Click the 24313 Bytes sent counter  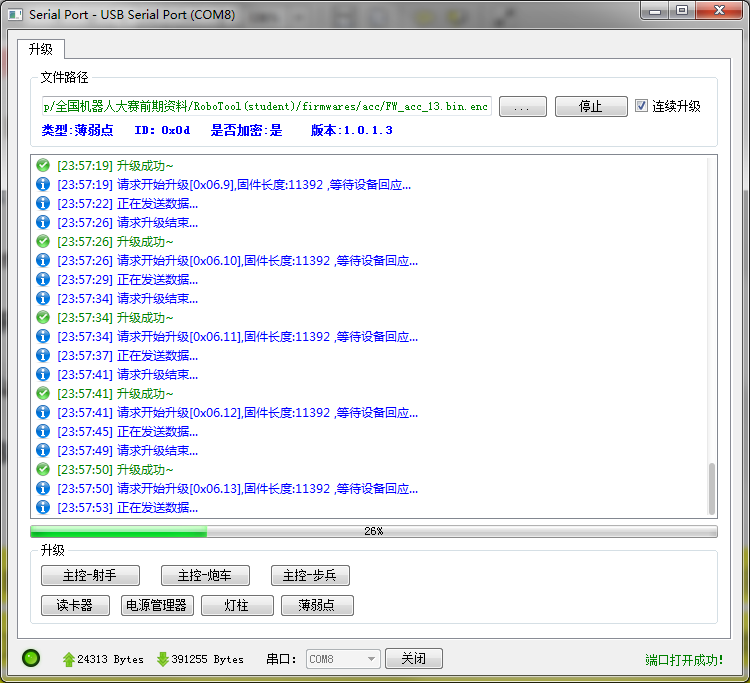110,659
